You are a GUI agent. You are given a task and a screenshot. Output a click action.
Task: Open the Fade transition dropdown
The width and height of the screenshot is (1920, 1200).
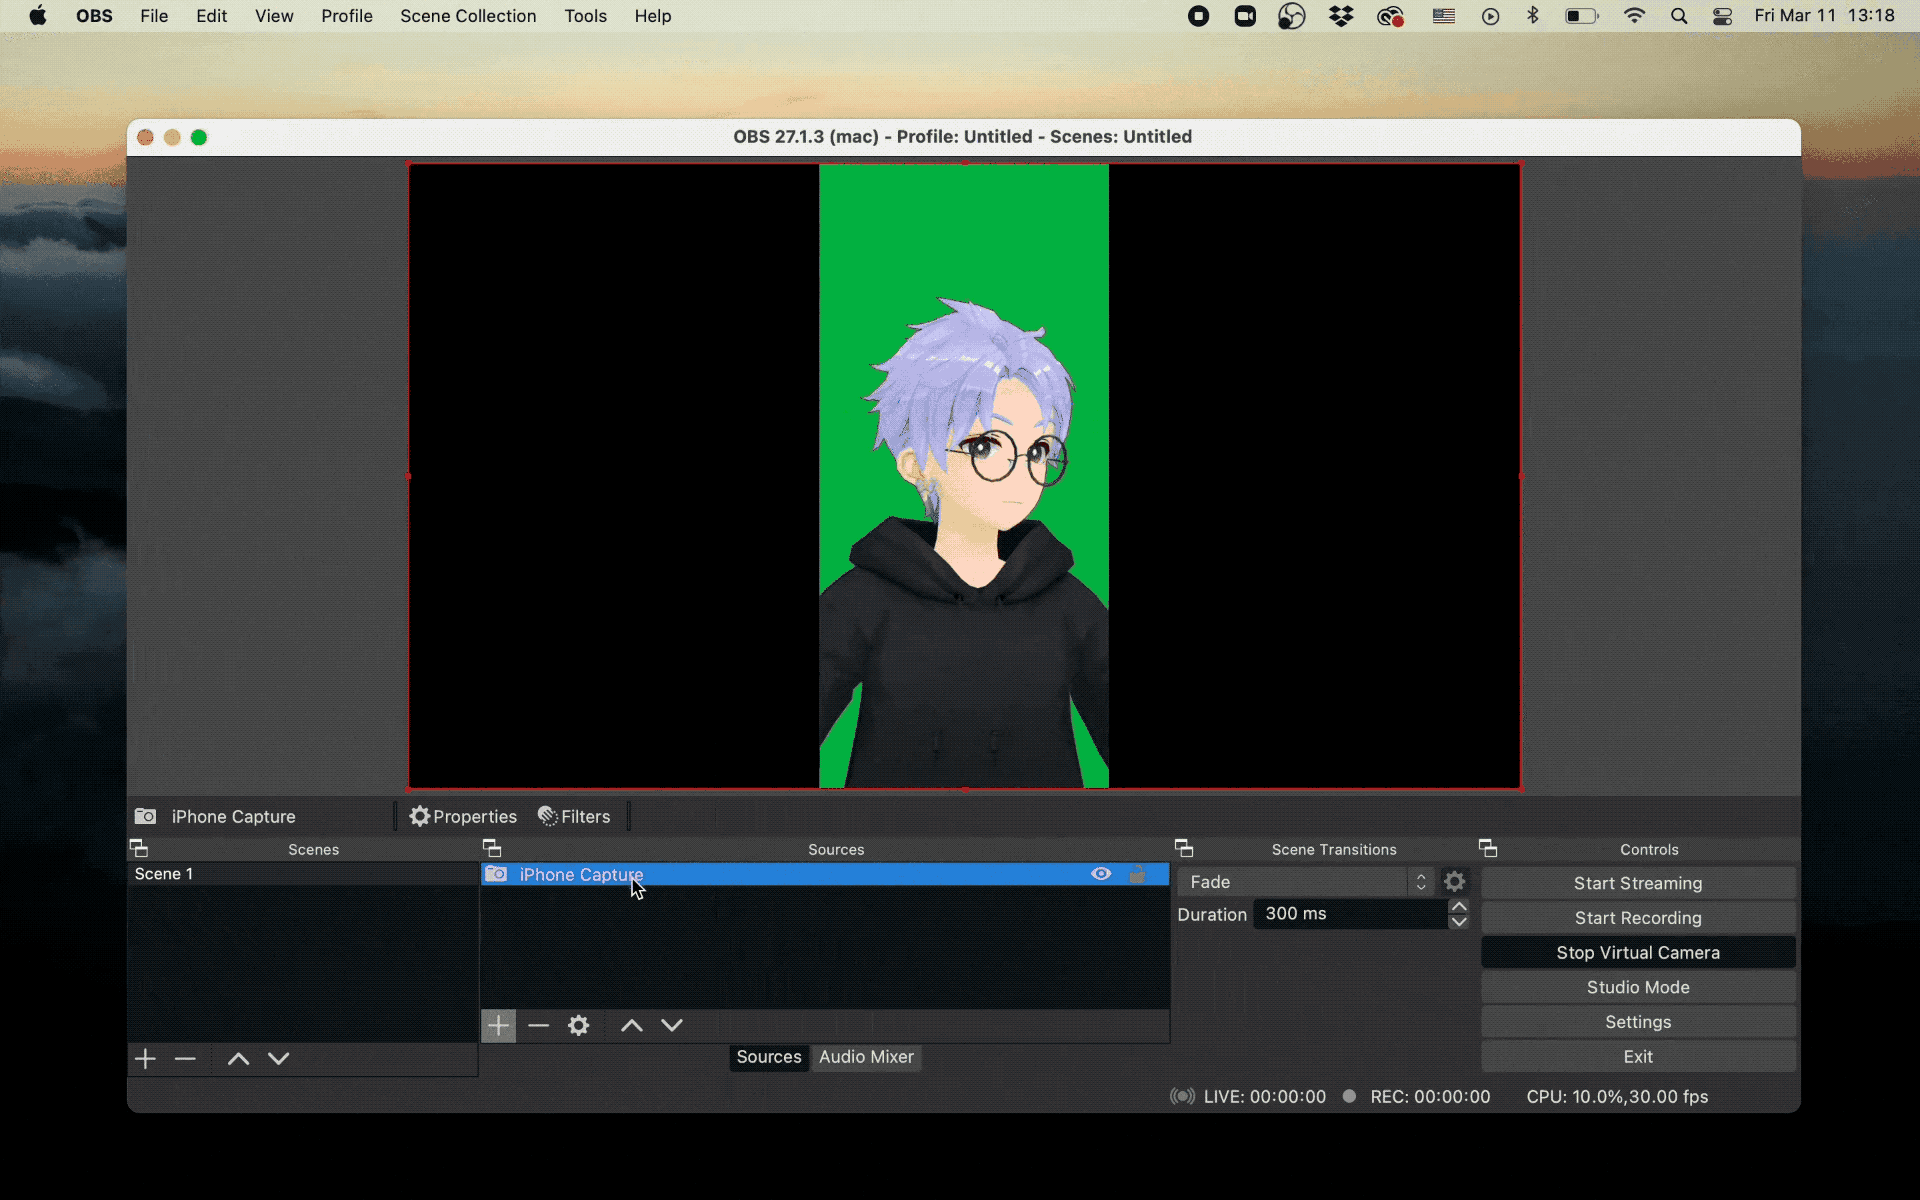1300,881
